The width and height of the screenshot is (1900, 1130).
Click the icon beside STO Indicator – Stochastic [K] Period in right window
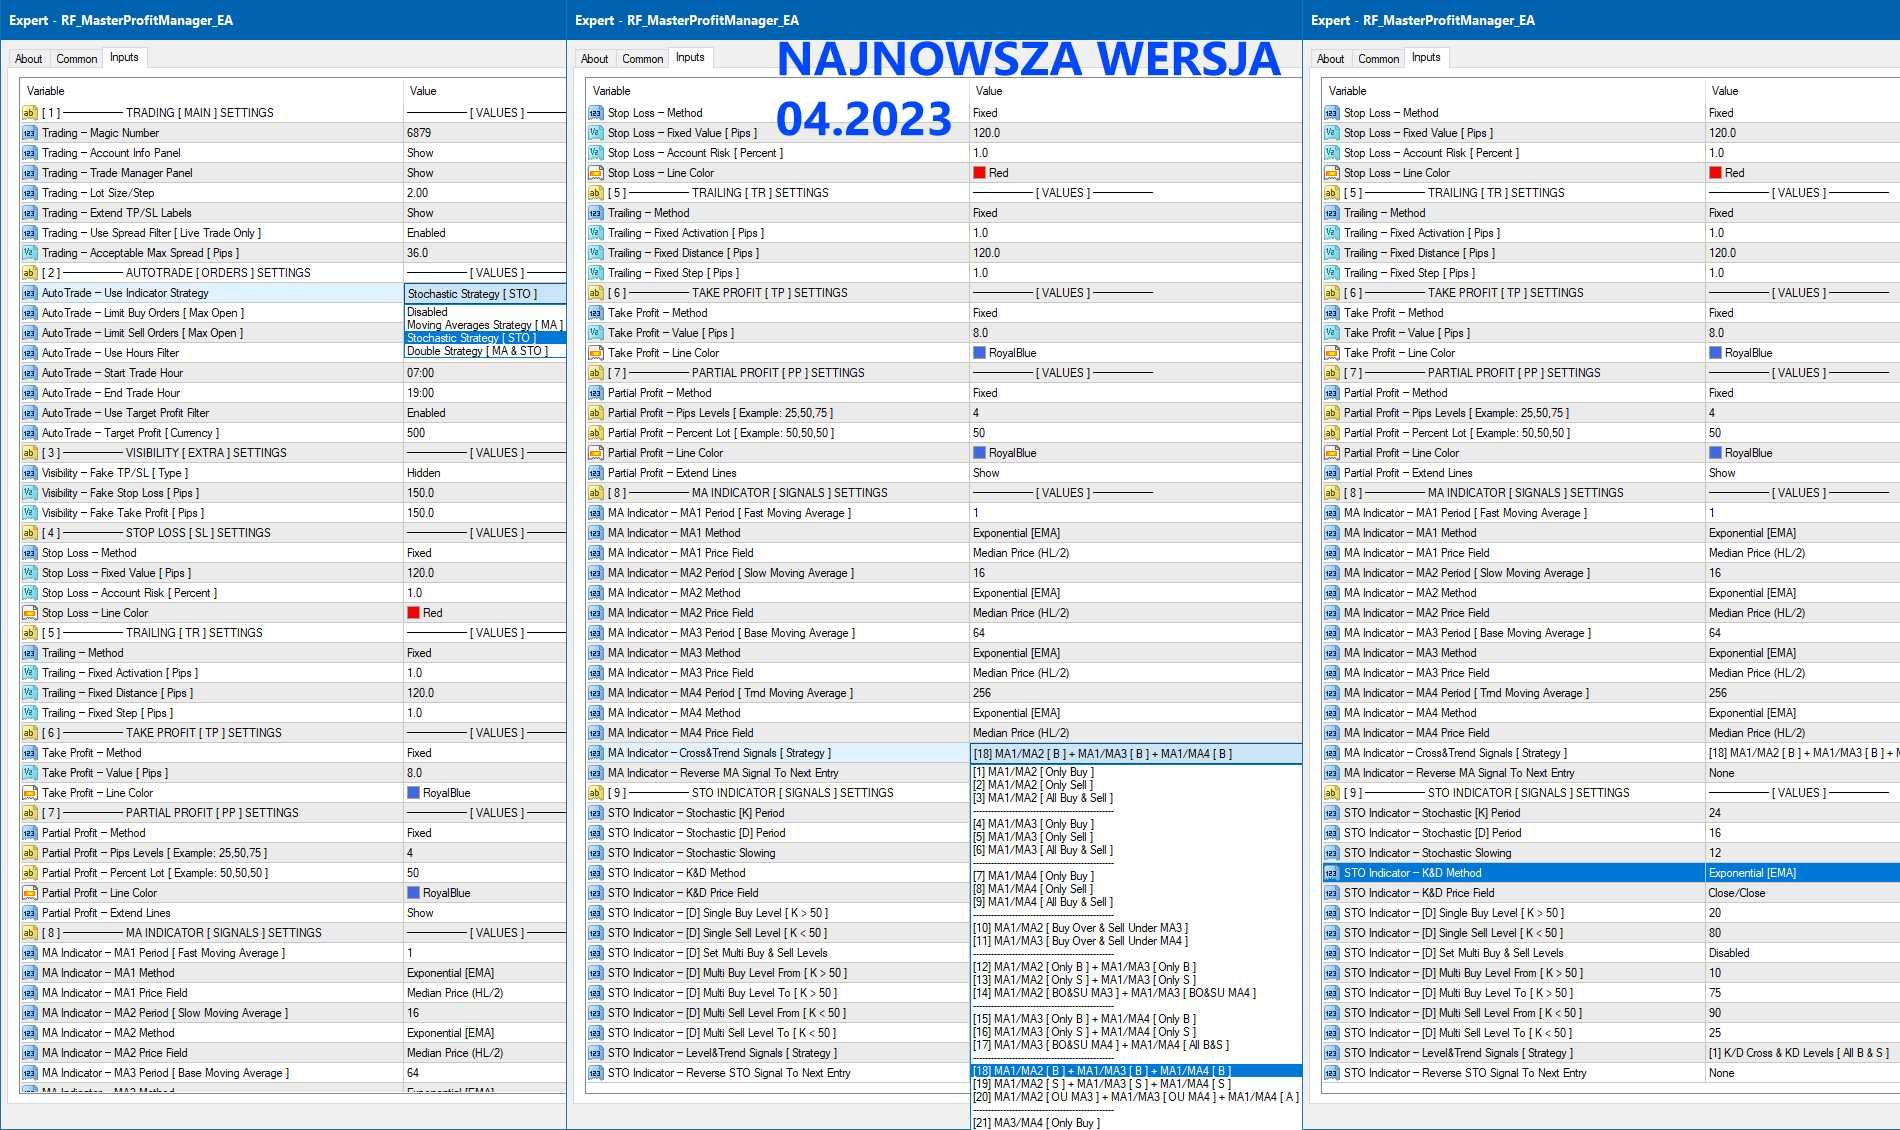[x=1331, y=813]
